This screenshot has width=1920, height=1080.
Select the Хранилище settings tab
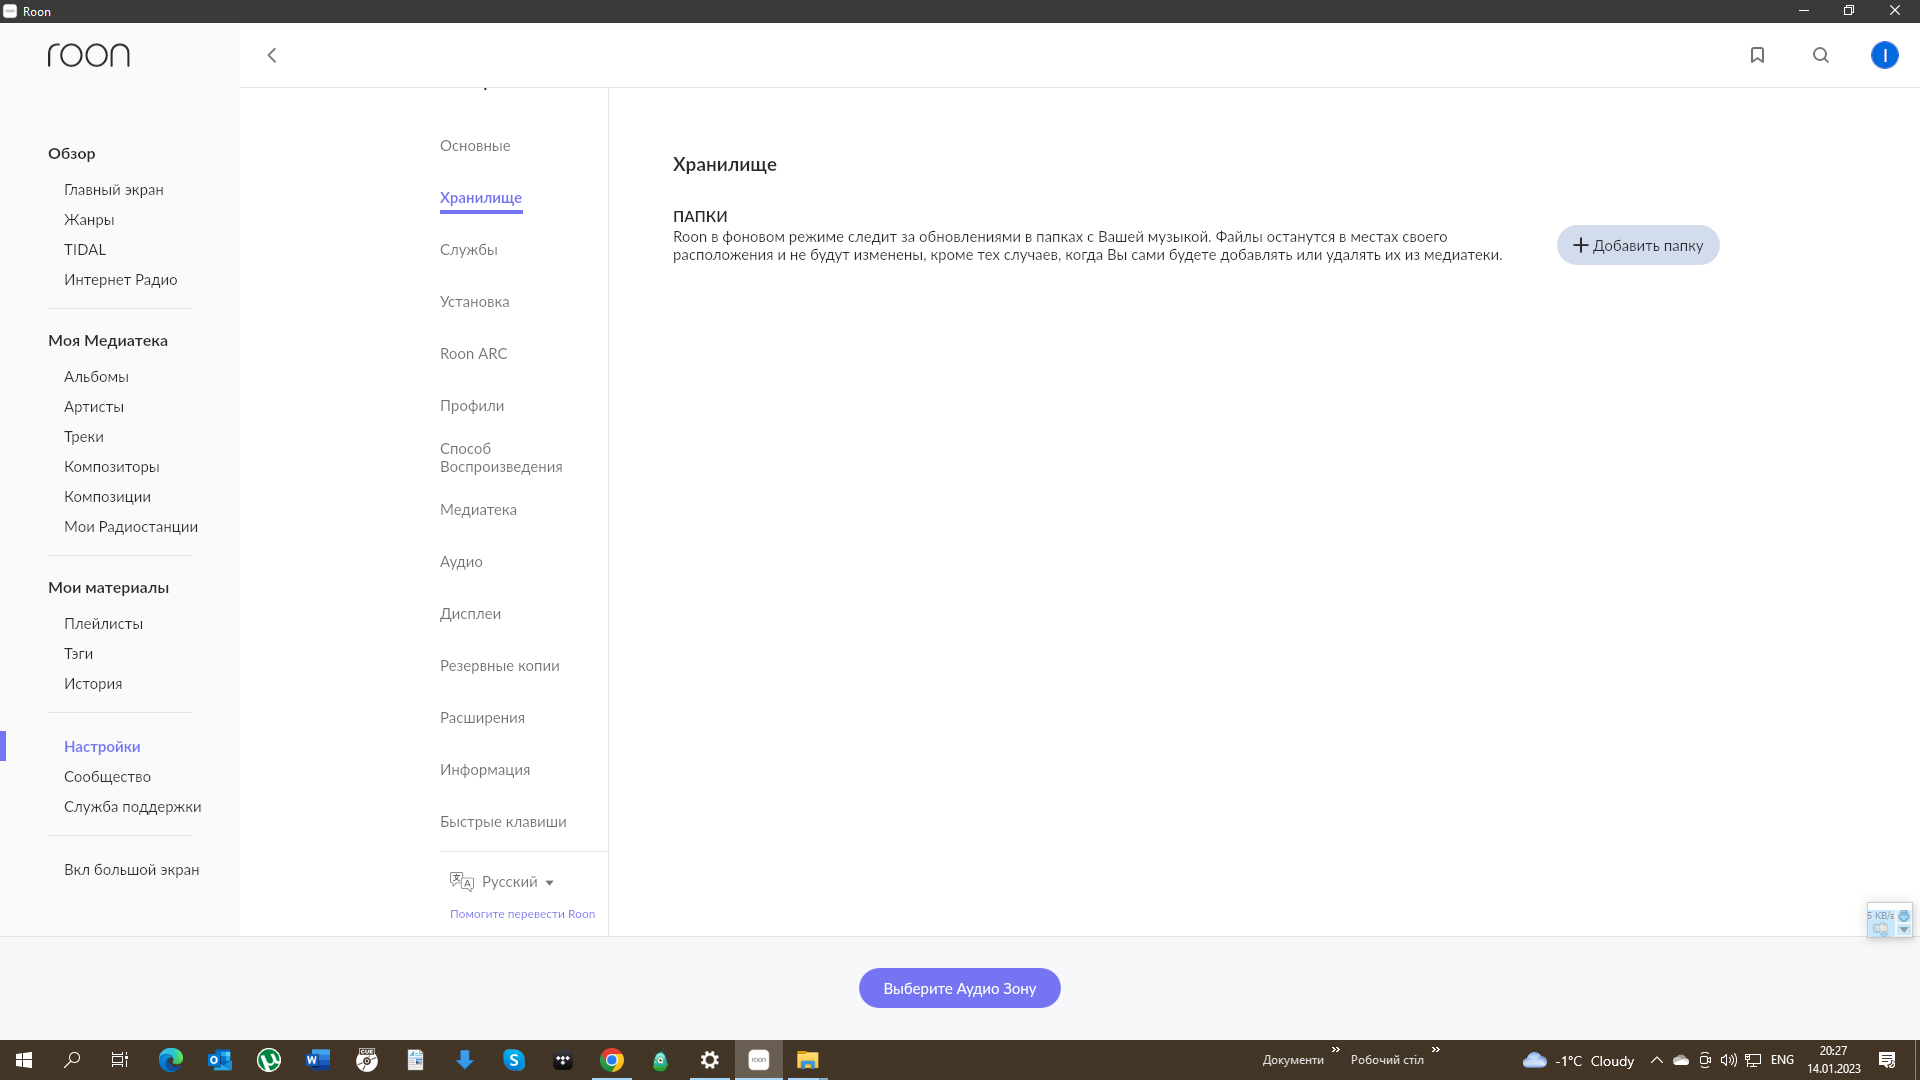[481, 197]
